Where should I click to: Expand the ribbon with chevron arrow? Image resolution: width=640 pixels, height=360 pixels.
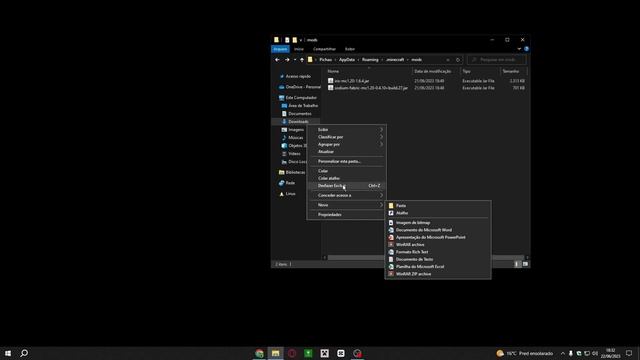pyautogui.click(x=519, y=49)
